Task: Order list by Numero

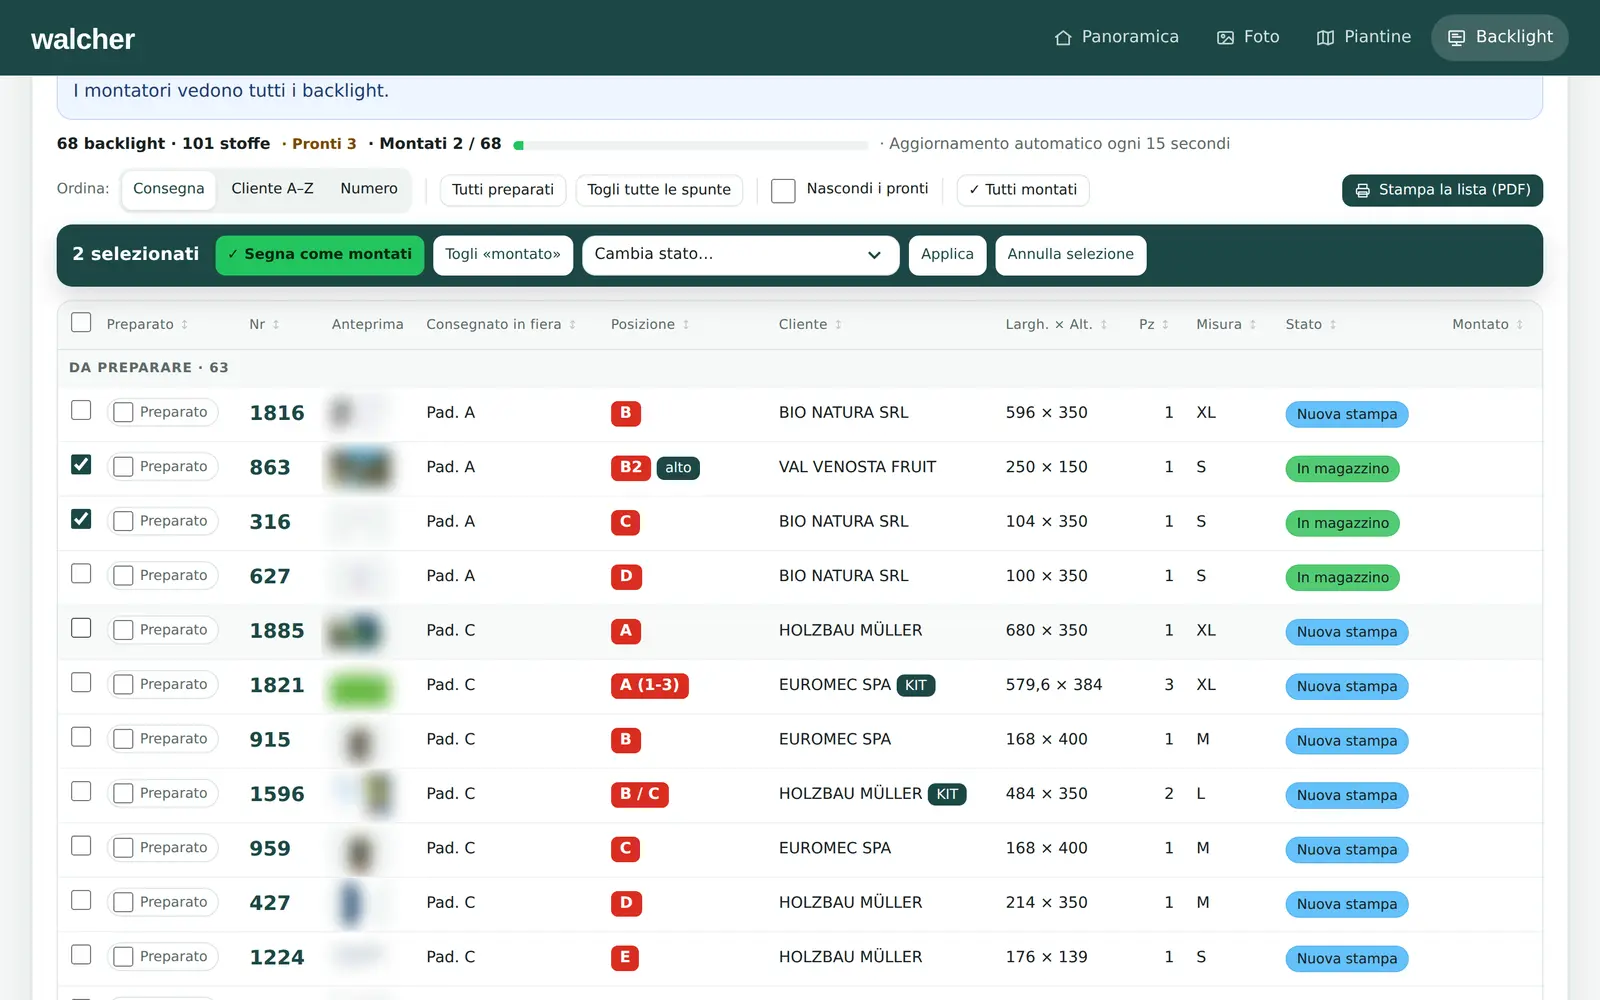Action: coord(368,189)
